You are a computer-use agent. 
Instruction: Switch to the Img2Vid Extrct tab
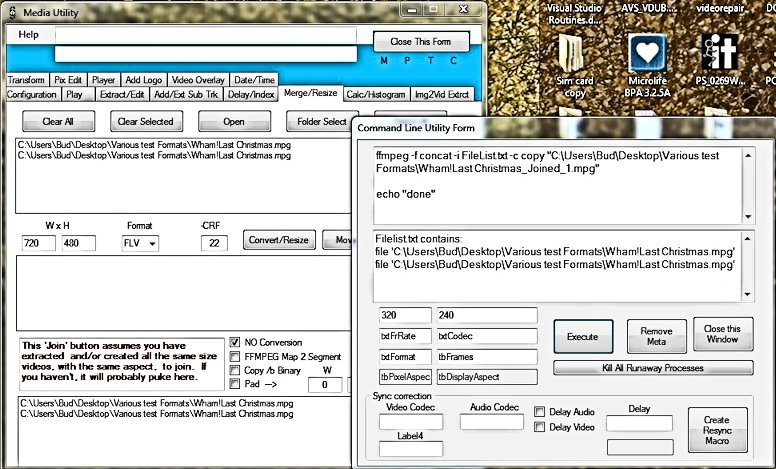[x=442, y=94]
